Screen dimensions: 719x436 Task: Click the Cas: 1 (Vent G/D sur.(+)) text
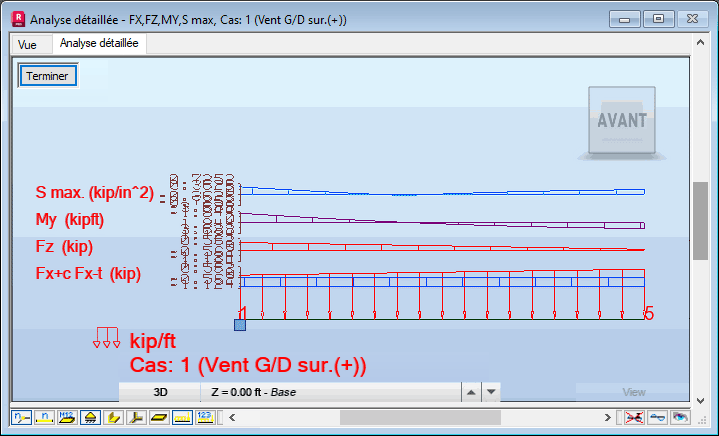248,365
